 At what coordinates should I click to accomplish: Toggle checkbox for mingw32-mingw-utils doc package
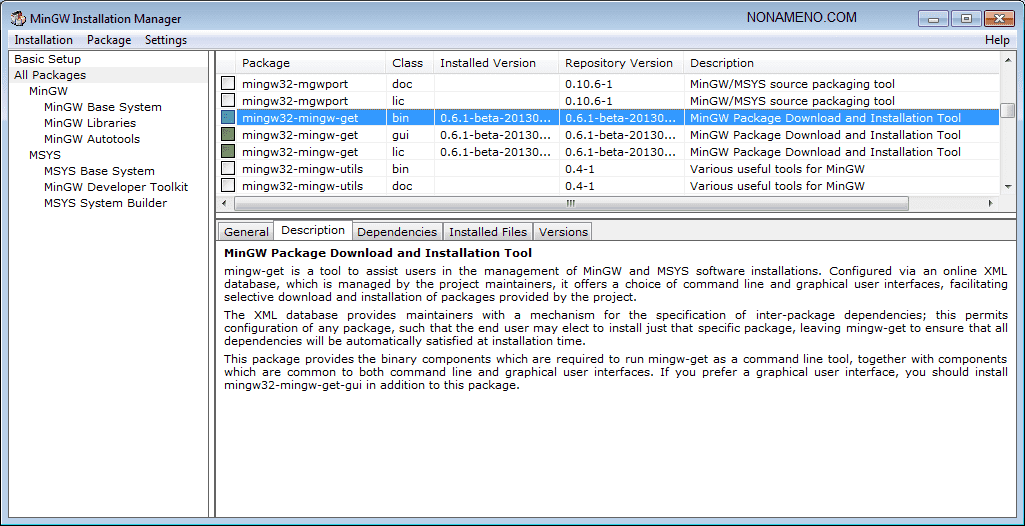pyautogui.click(x=228, y=186)
